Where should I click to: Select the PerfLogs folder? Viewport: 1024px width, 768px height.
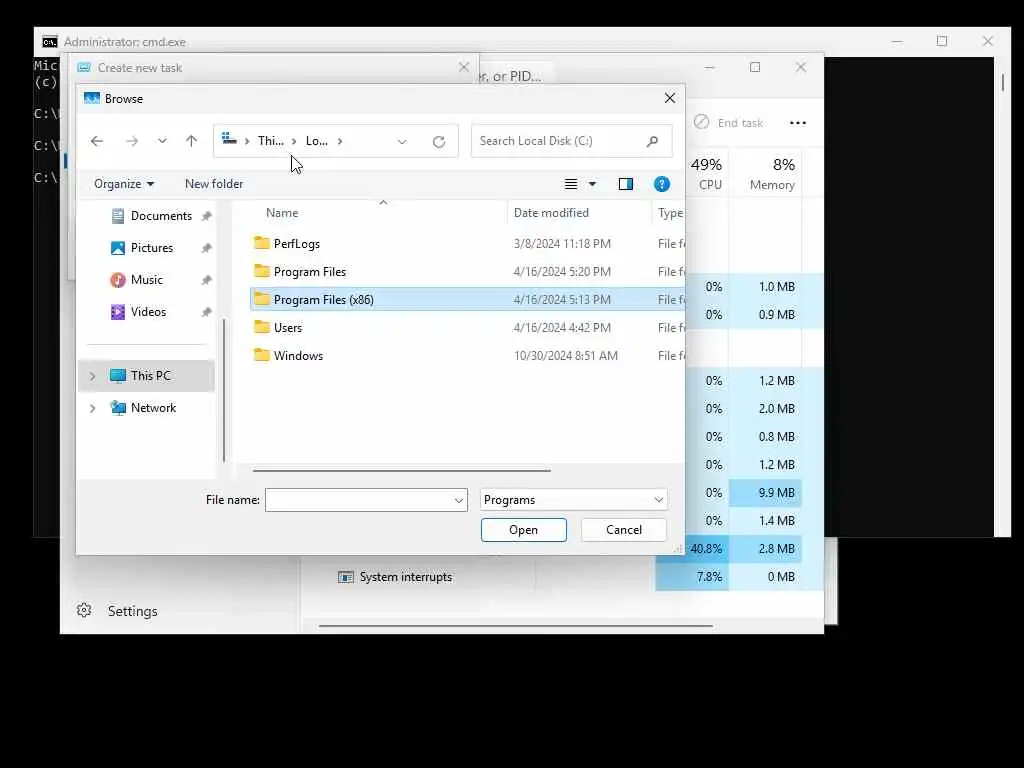point(468,244)
